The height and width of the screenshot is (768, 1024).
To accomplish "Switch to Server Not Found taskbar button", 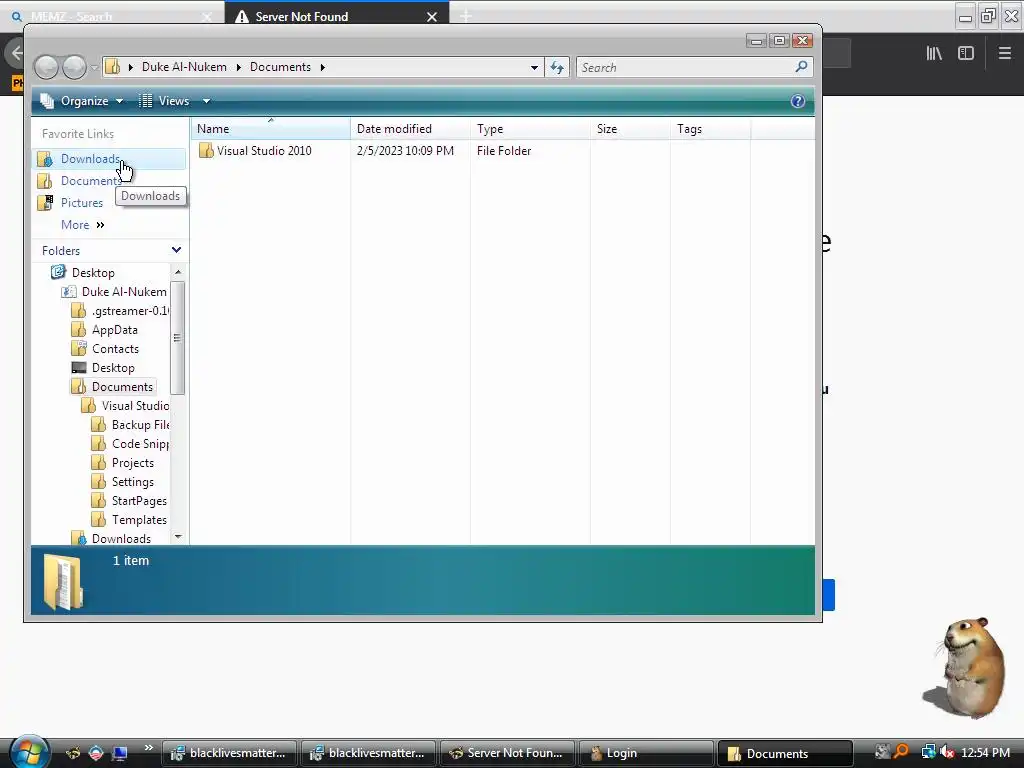I will click(508, 753).
